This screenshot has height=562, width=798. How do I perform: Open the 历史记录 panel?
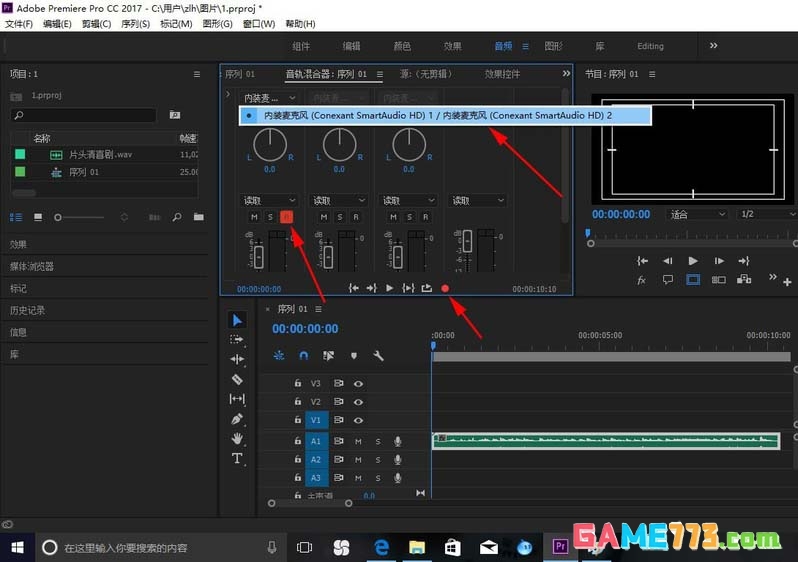coord(27,311)
